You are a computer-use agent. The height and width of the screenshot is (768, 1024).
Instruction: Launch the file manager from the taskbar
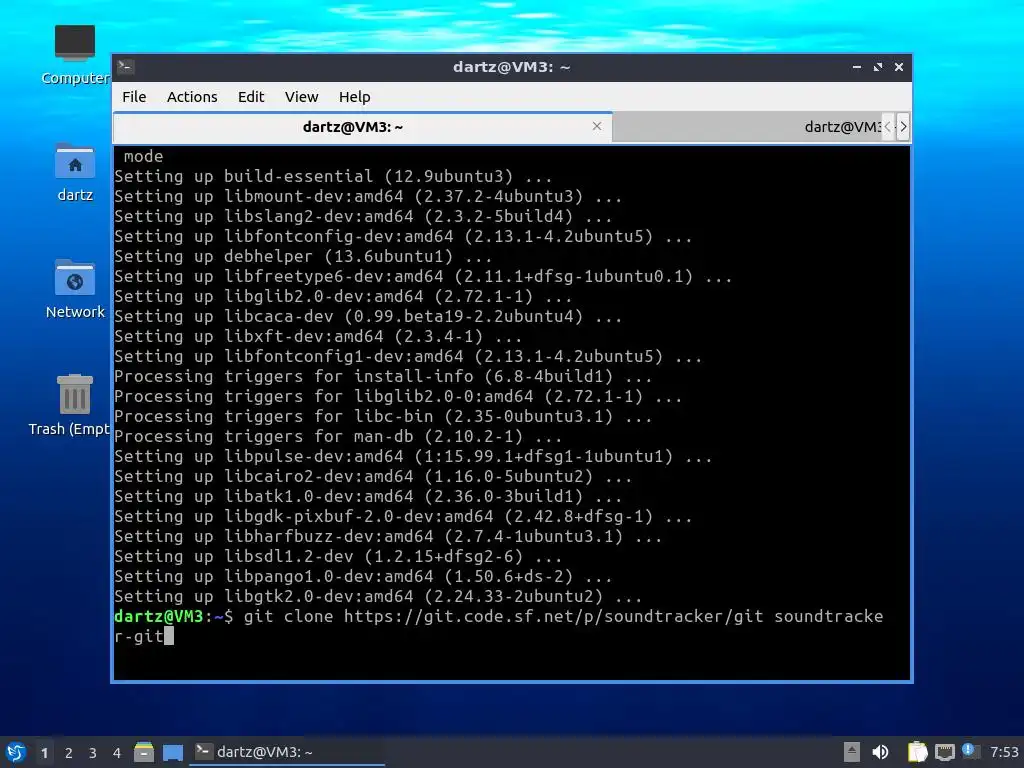point(144,752)
